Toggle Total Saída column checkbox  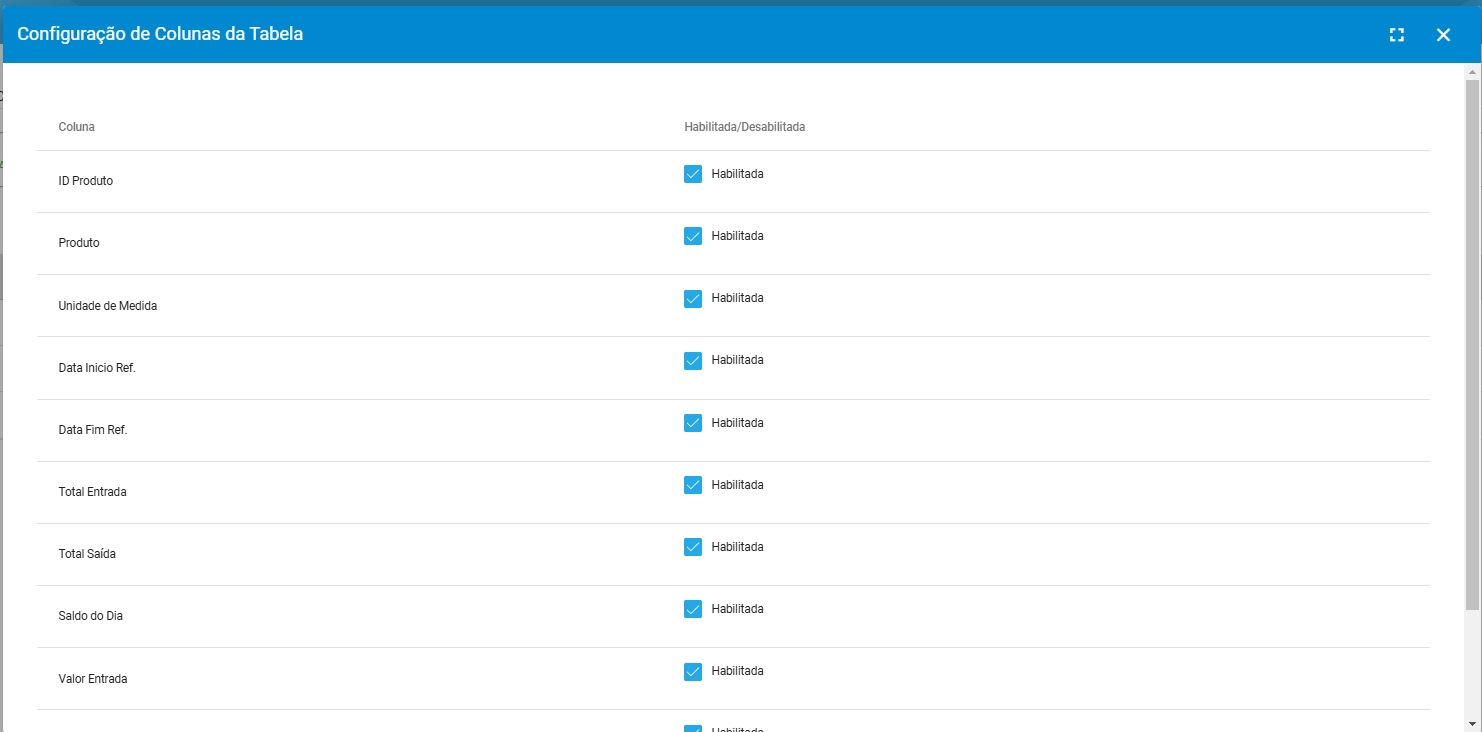pos(693,547)
